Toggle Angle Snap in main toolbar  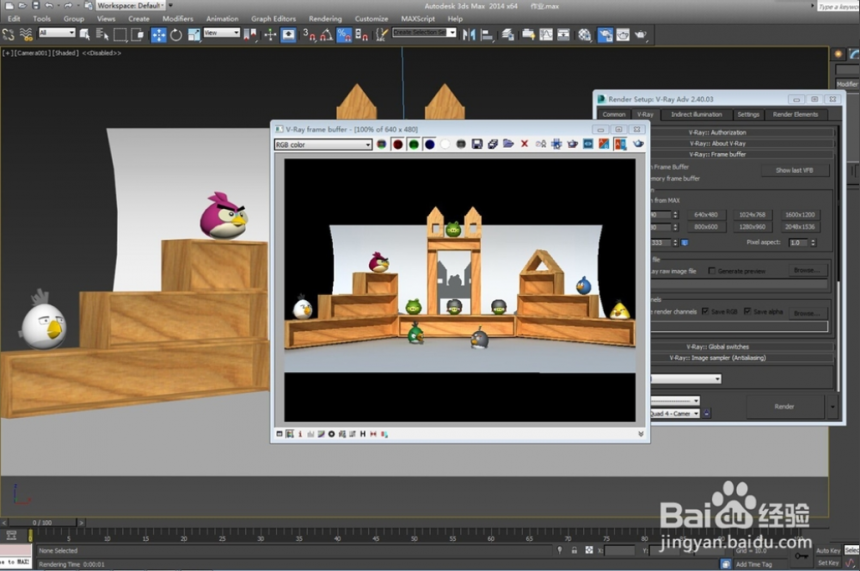point(326,35)
